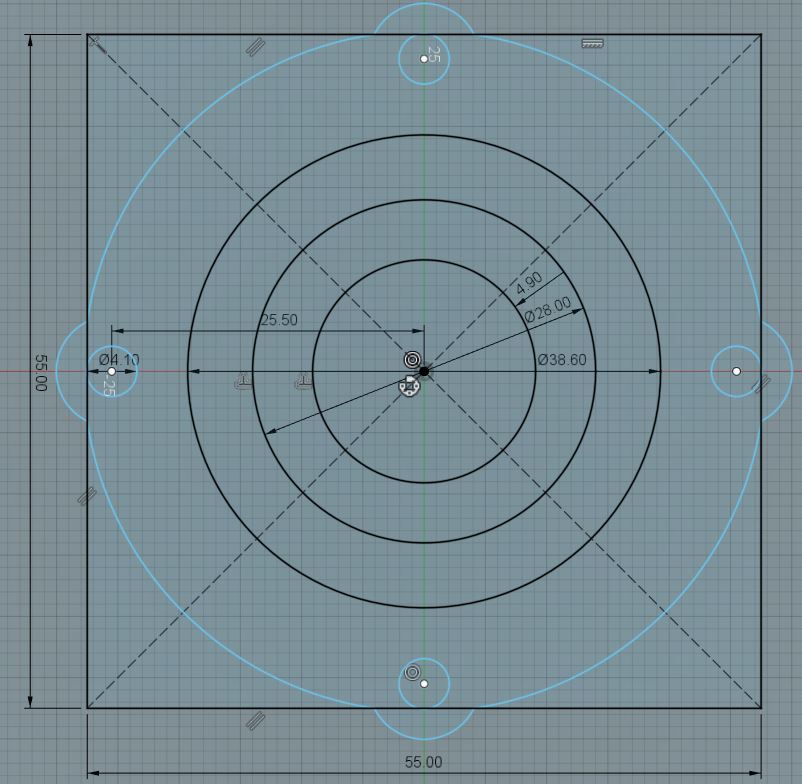Select the hatched fixed constraint glyph at top right
This screenshot has height=784, width=802.
pyautogui.click(x=590, y=44)
